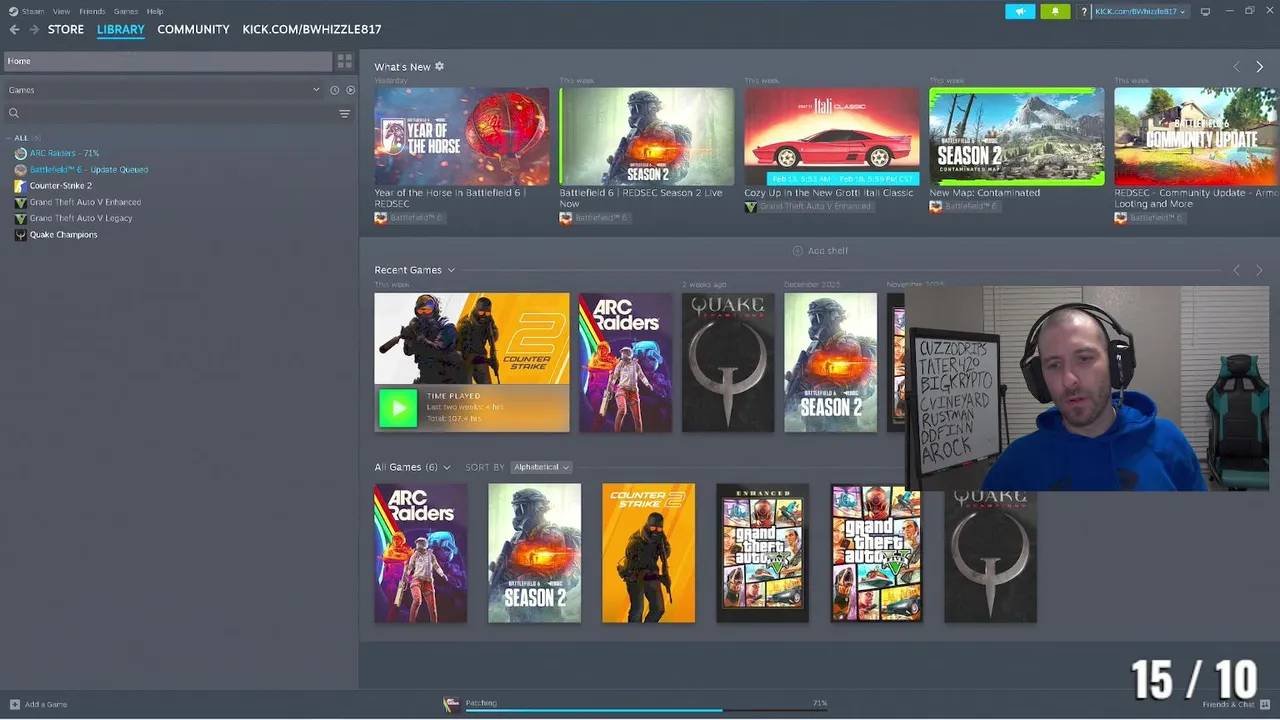The image size is (1280, 720).
Task: Click the Patching download progress bar
Action: (645, 709)
